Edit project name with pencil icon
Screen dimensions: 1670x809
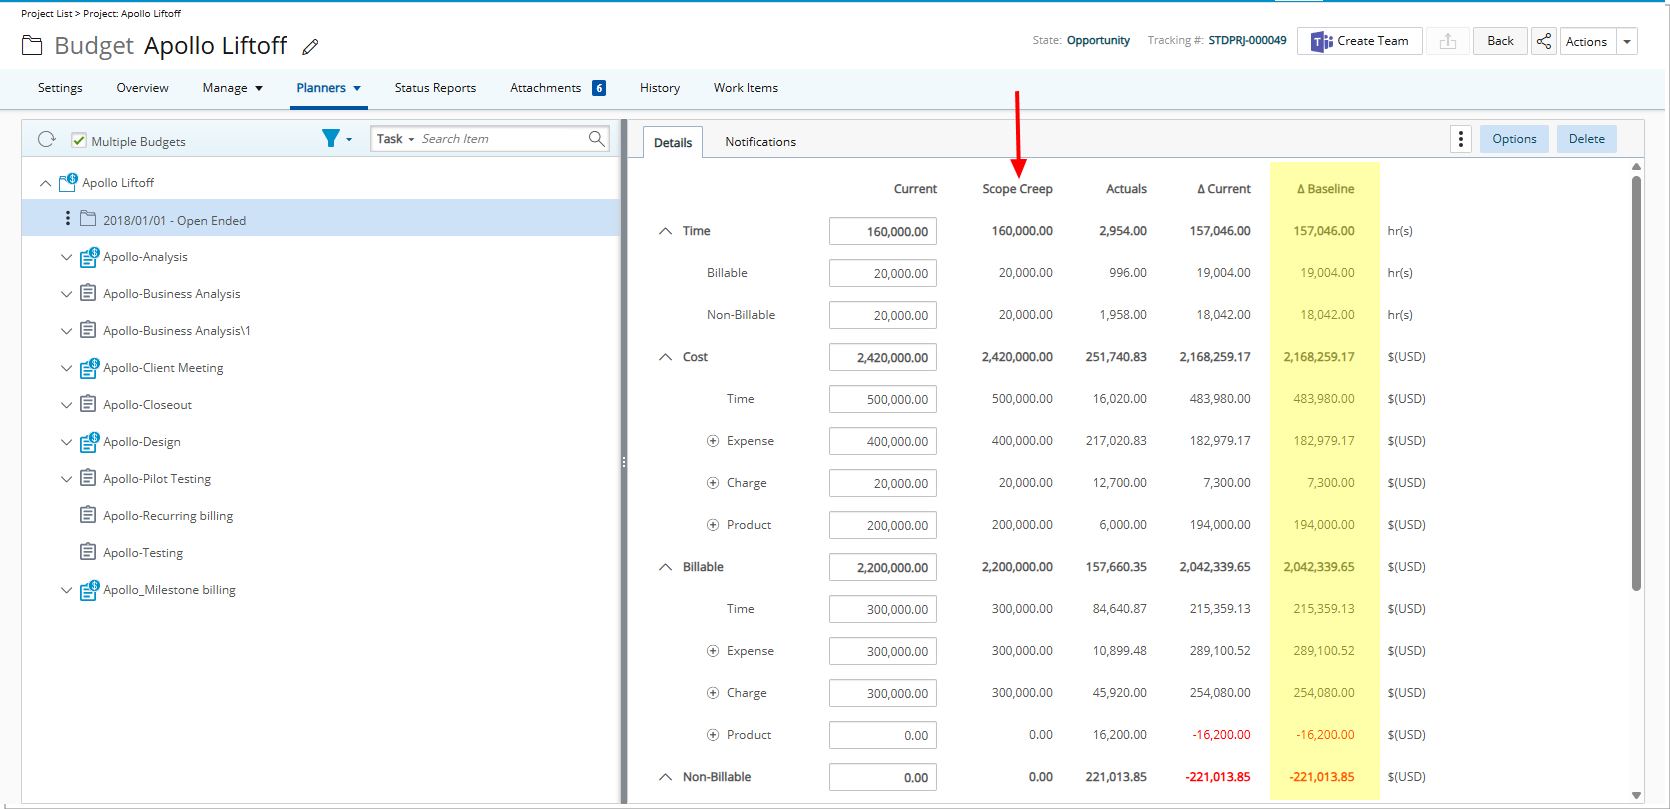pyautogui.click(x=310, y=47)
